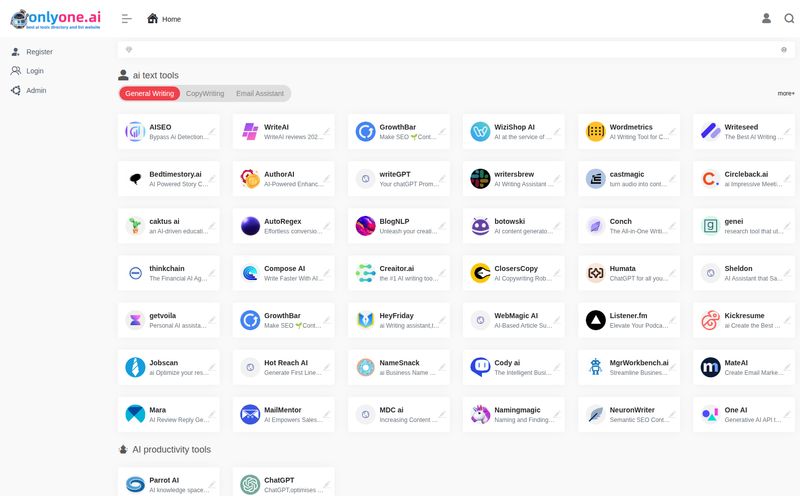Click the more+ link for text tools
The height and width of the screenshot is (496, 800).
coord(786,93)
